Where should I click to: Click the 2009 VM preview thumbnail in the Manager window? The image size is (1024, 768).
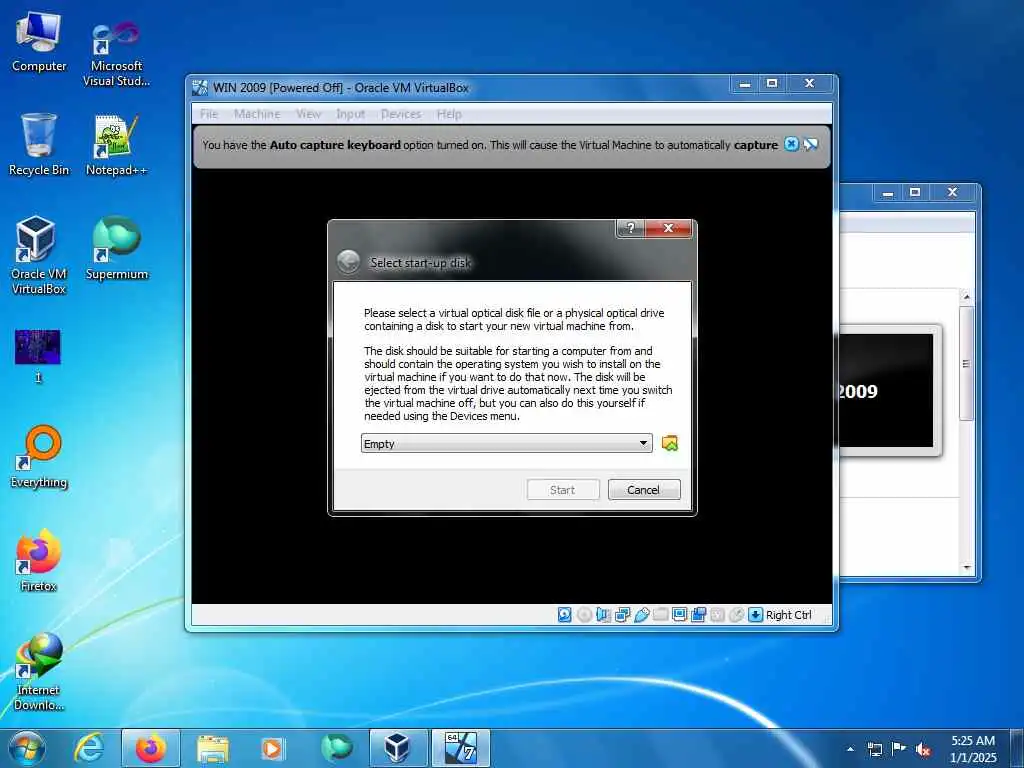coord(886,391)
